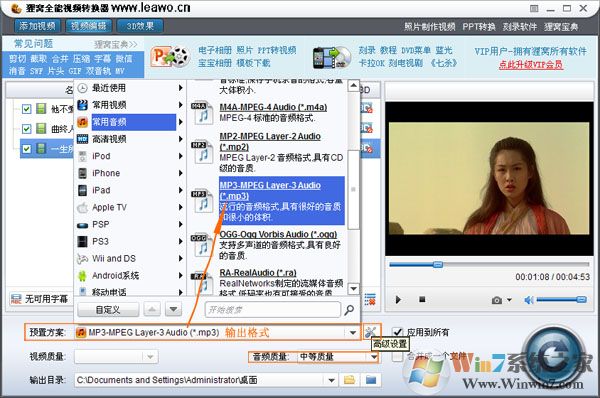The image size is (600, 398).
Task: Expand the iPhone submenu arrow
Action: click(180, 173)
